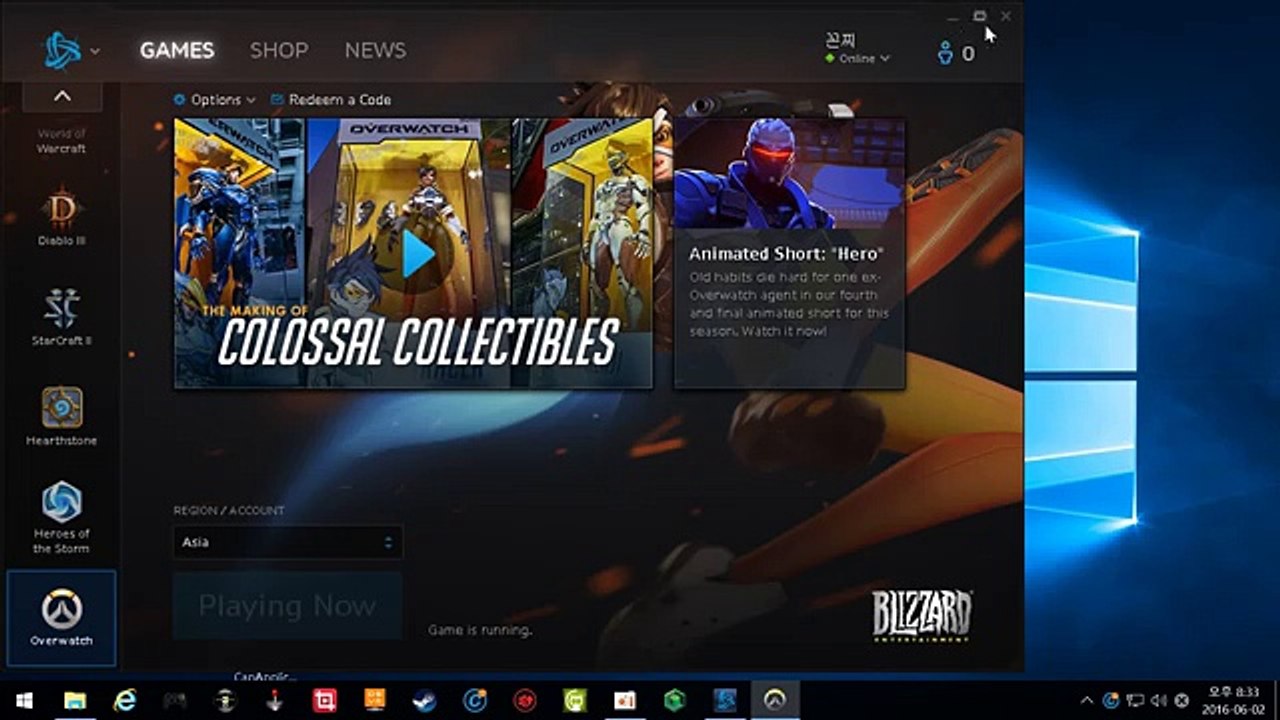Open the taskbar clock and date

[x=1233, y=700]
